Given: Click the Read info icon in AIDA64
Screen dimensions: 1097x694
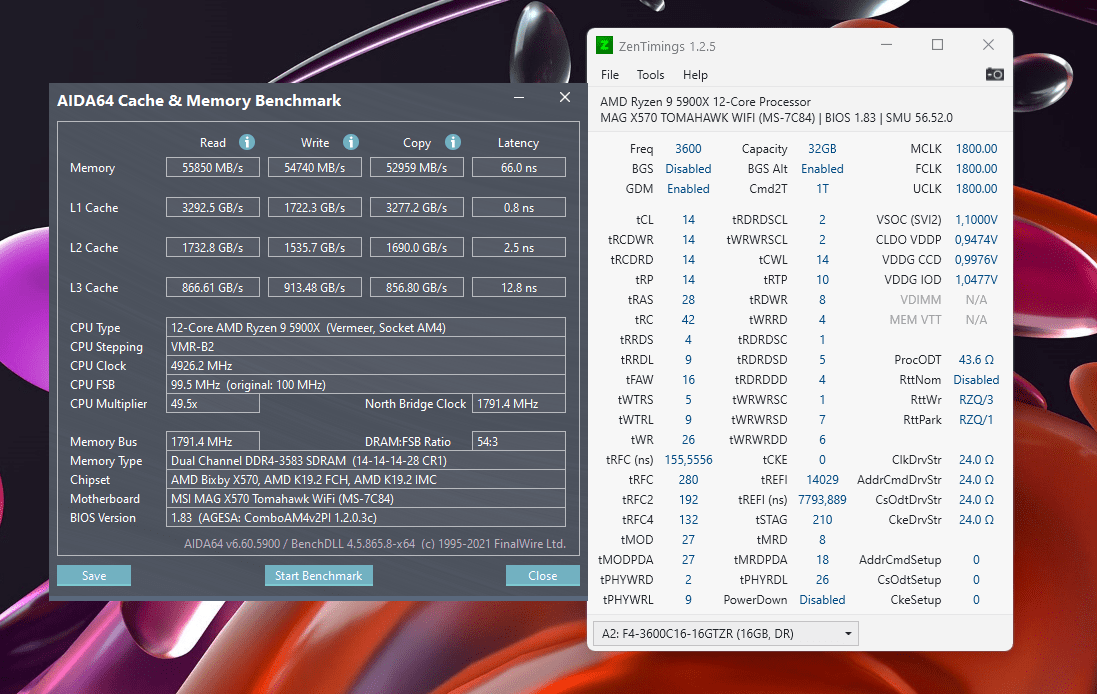Looking at the screenshot, I should coord(247,142).
